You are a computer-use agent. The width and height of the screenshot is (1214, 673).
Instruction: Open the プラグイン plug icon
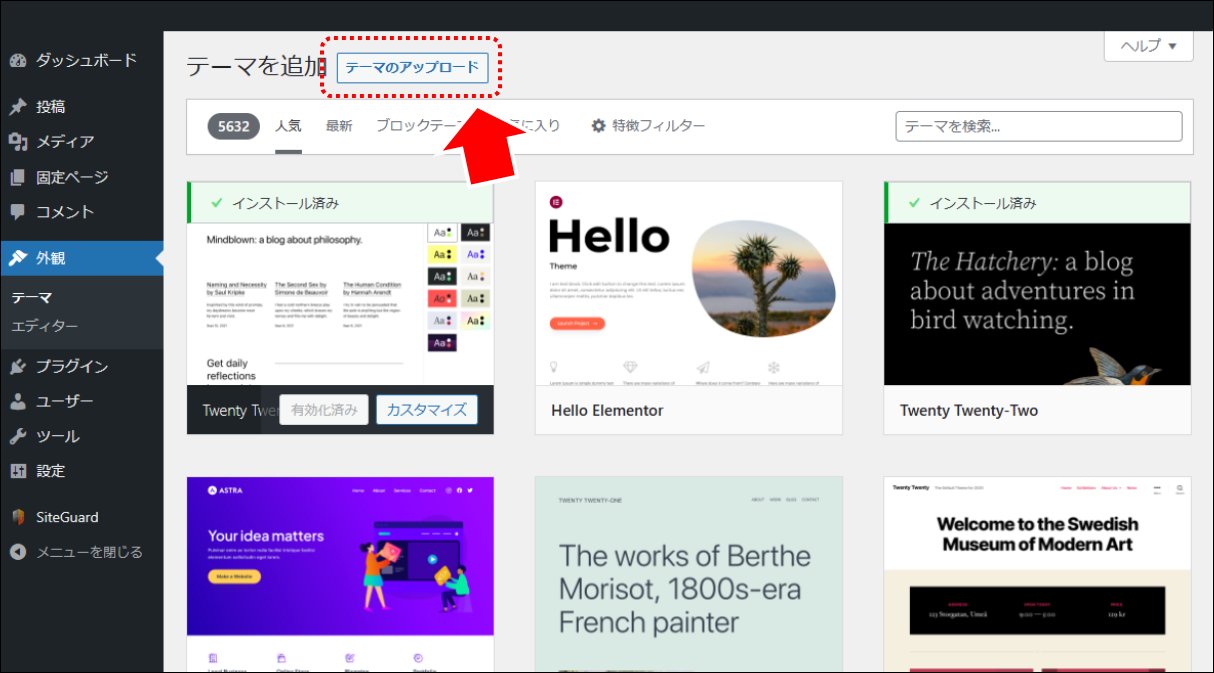[x=18, y=366]
